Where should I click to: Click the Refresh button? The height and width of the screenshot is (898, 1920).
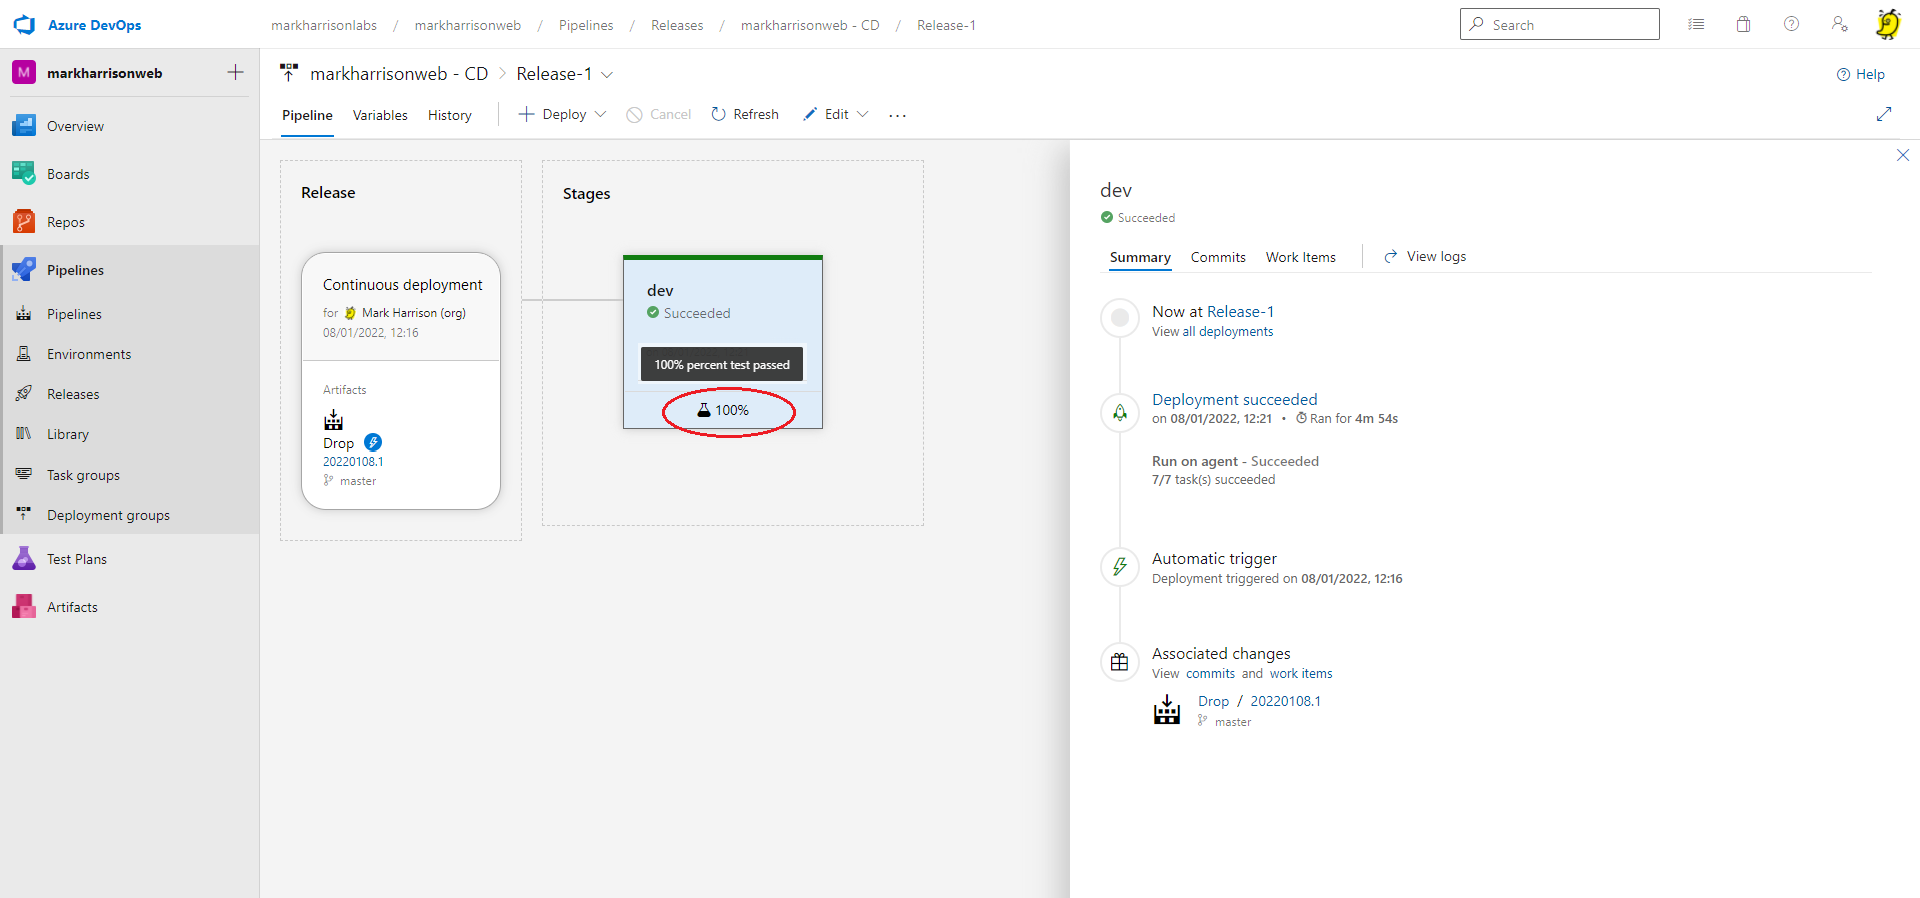(x=745, y=114)
